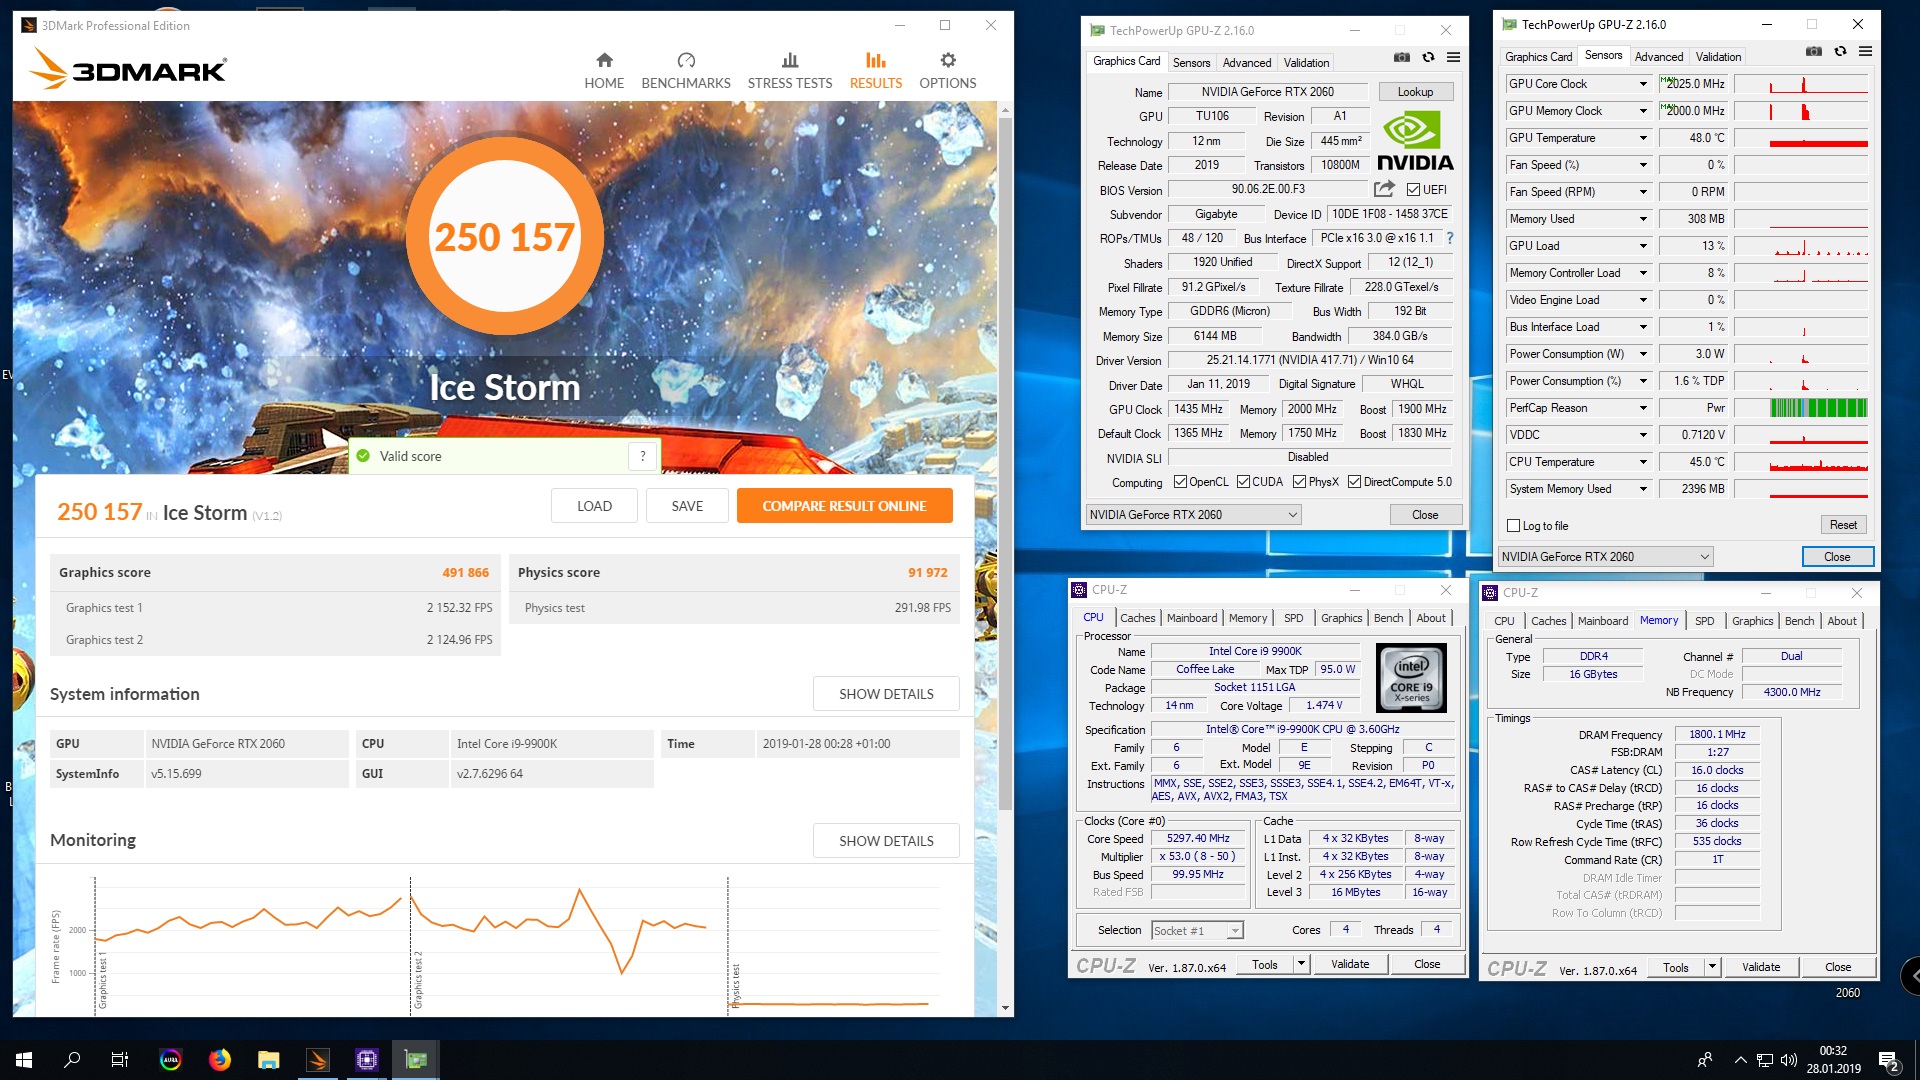Click Lookup button in GPU-Z
Image resolution: width=1920 pixels, height=1080 pixels.
coord(1415,92)
